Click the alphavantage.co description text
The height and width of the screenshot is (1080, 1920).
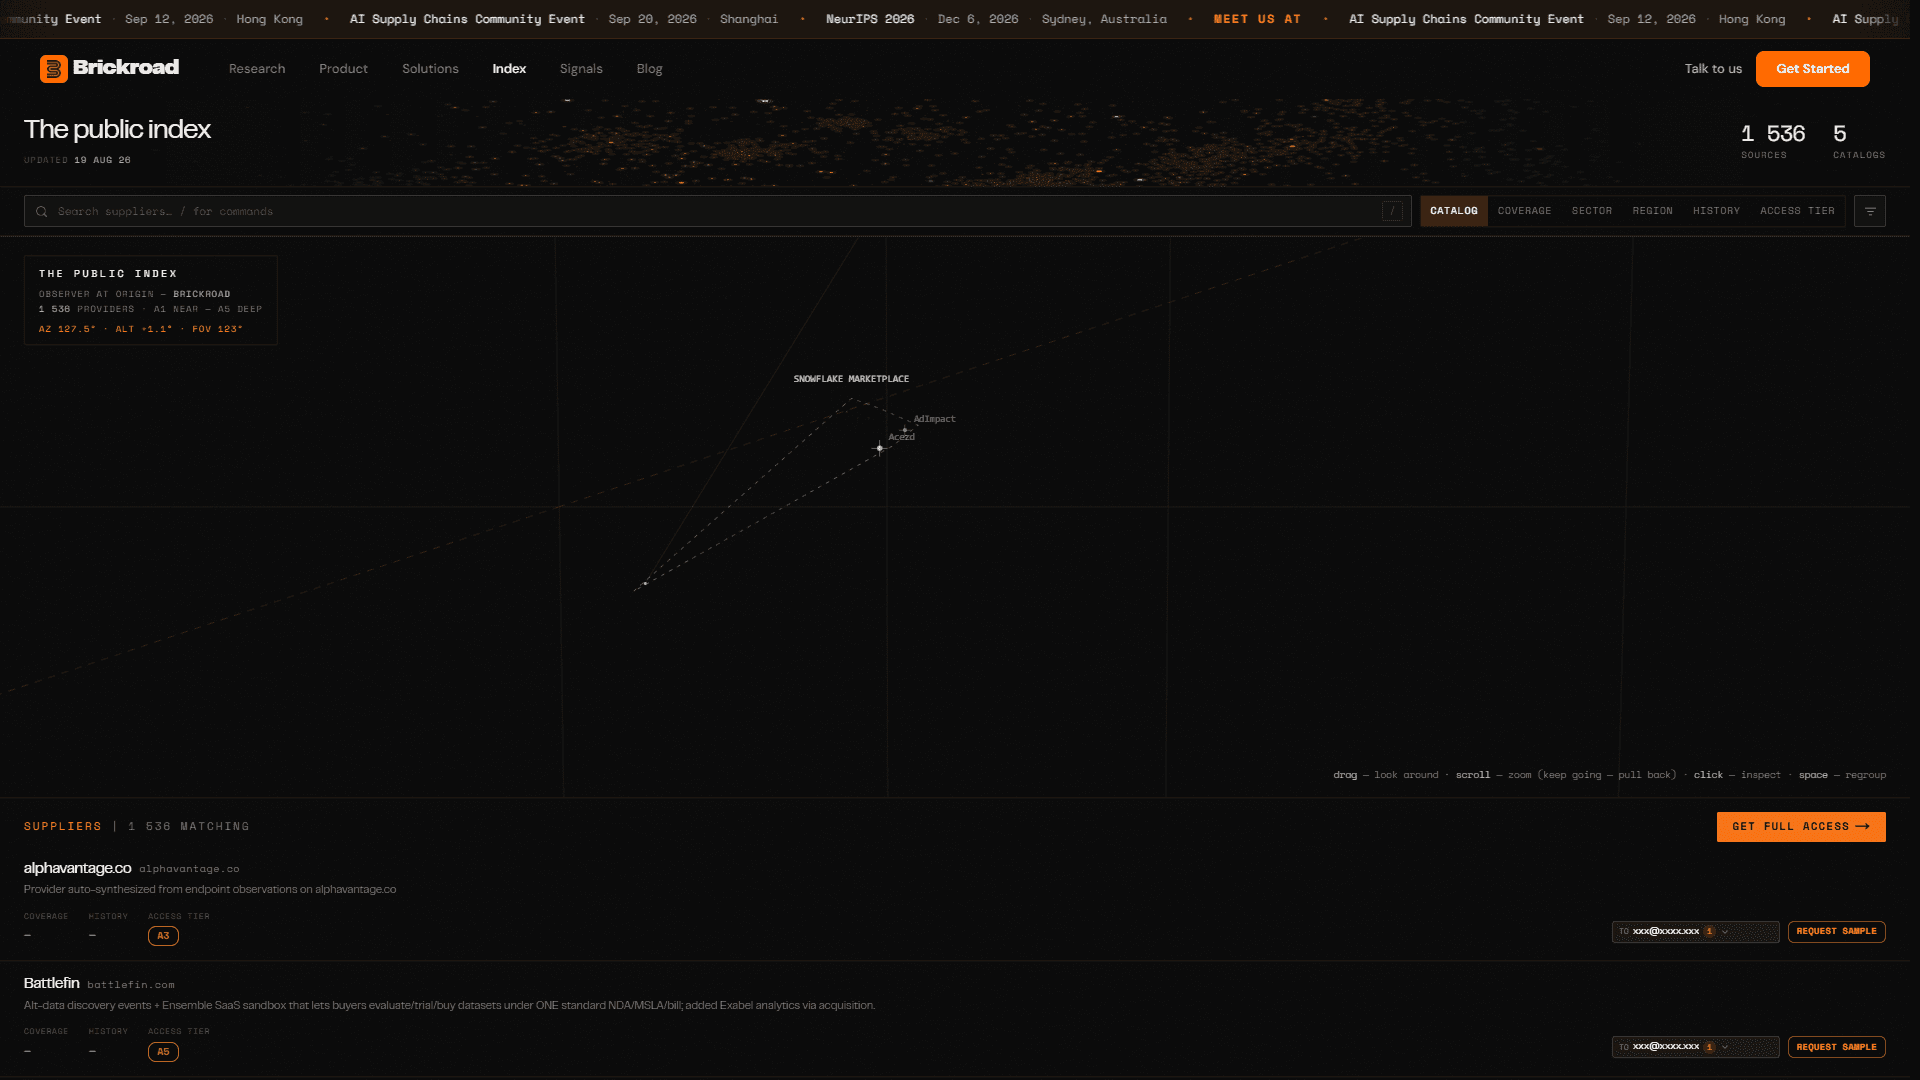click(x=210, y=890)
